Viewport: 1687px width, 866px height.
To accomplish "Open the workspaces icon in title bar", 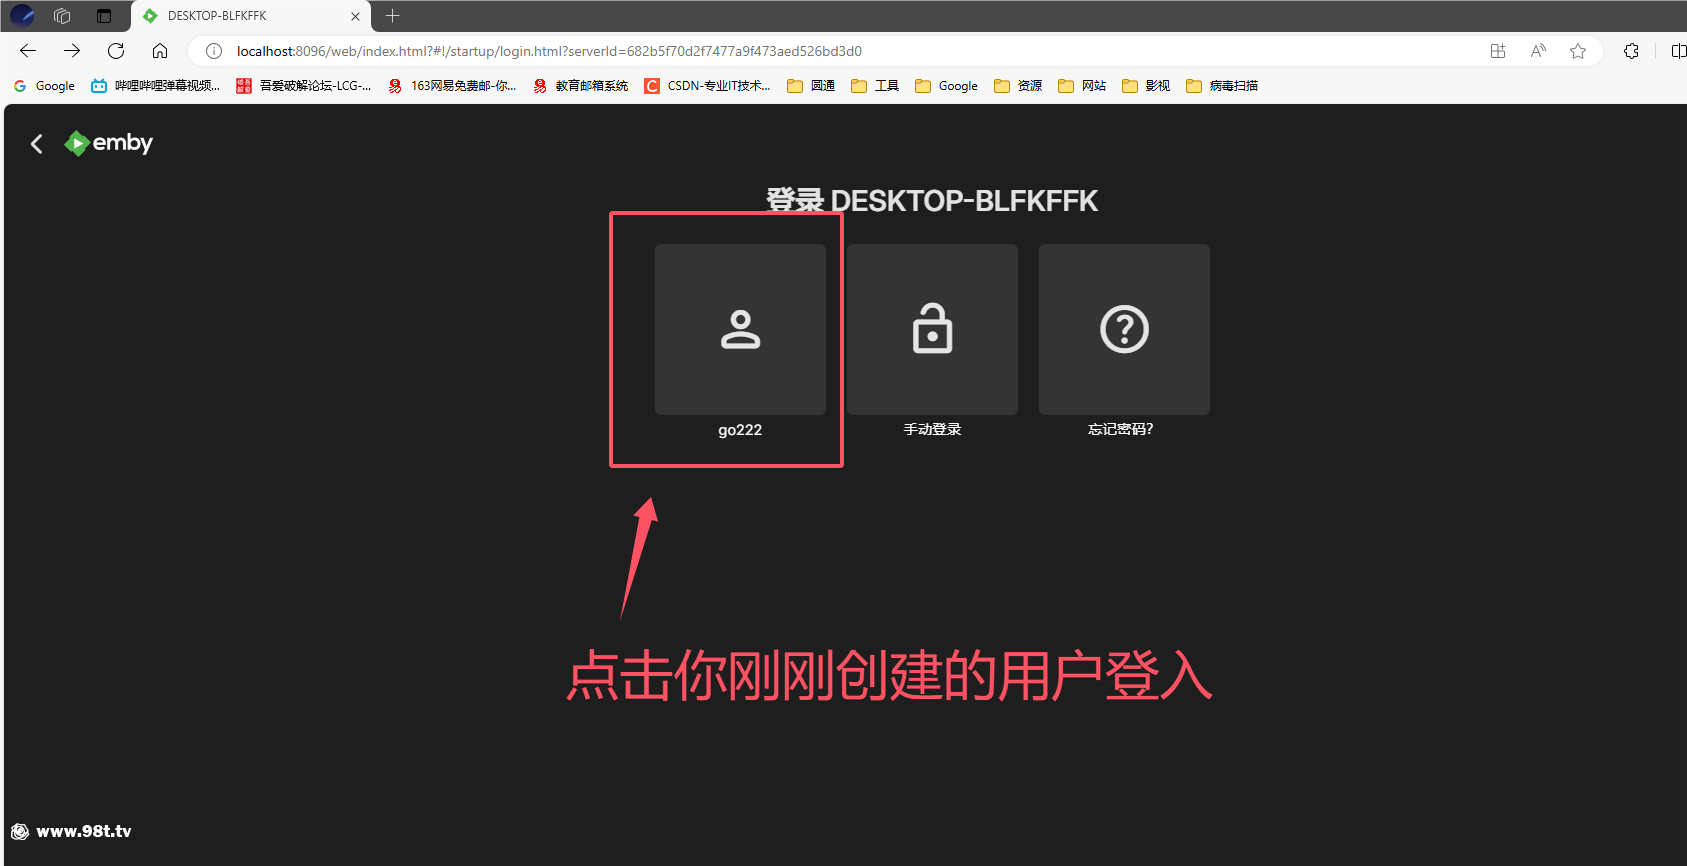I will pos(62,16).
